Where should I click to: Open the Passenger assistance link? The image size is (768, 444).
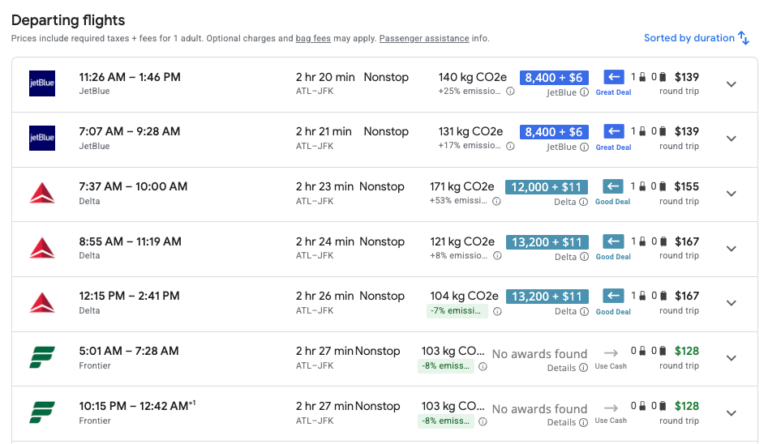[424, 38]
